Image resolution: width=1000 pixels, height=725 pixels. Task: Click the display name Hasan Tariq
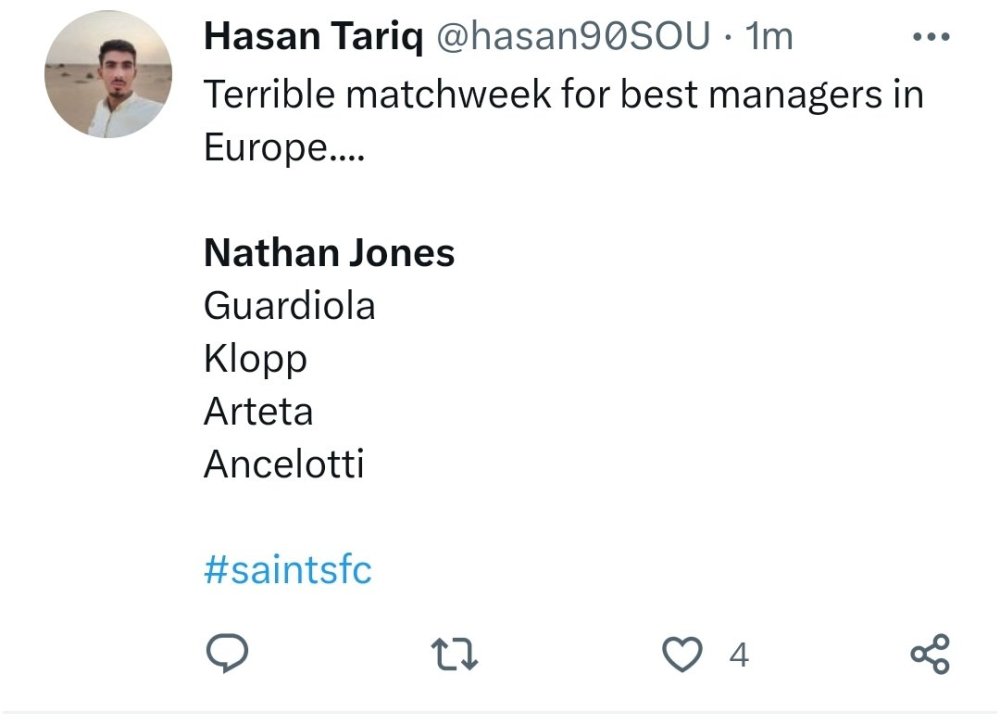[x=312, y=37]
